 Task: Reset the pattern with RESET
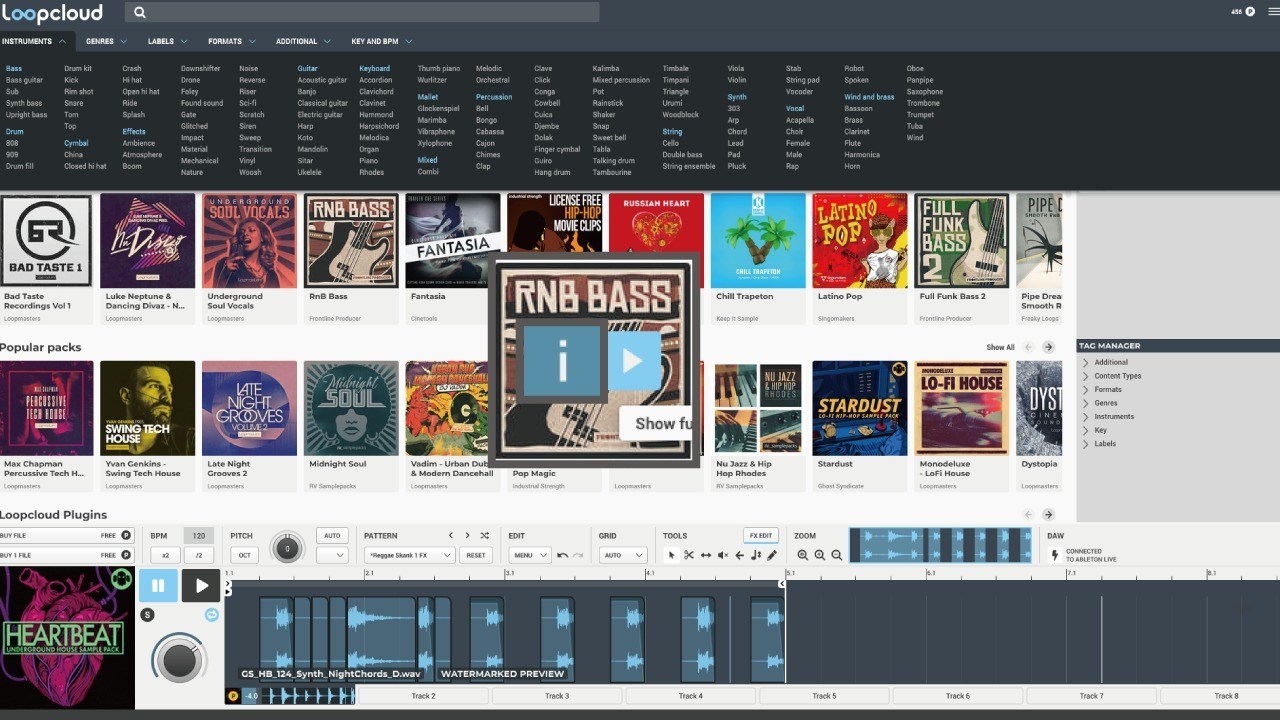click(476, 555)
